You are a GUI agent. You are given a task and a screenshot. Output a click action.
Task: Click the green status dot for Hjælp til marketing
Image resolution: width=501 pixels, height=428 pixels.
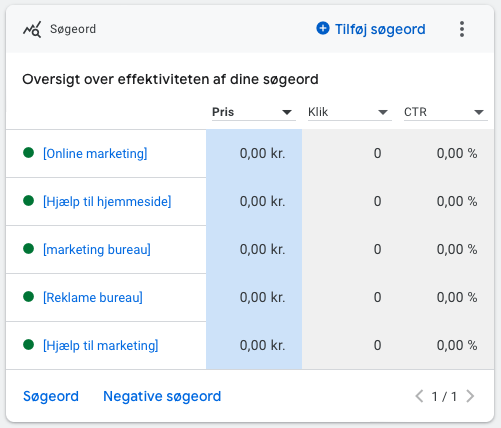pos(29,345)
